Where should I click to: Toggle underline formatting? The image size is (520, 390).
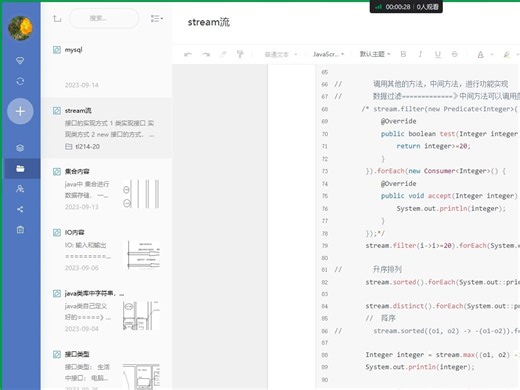coord(438,54)
